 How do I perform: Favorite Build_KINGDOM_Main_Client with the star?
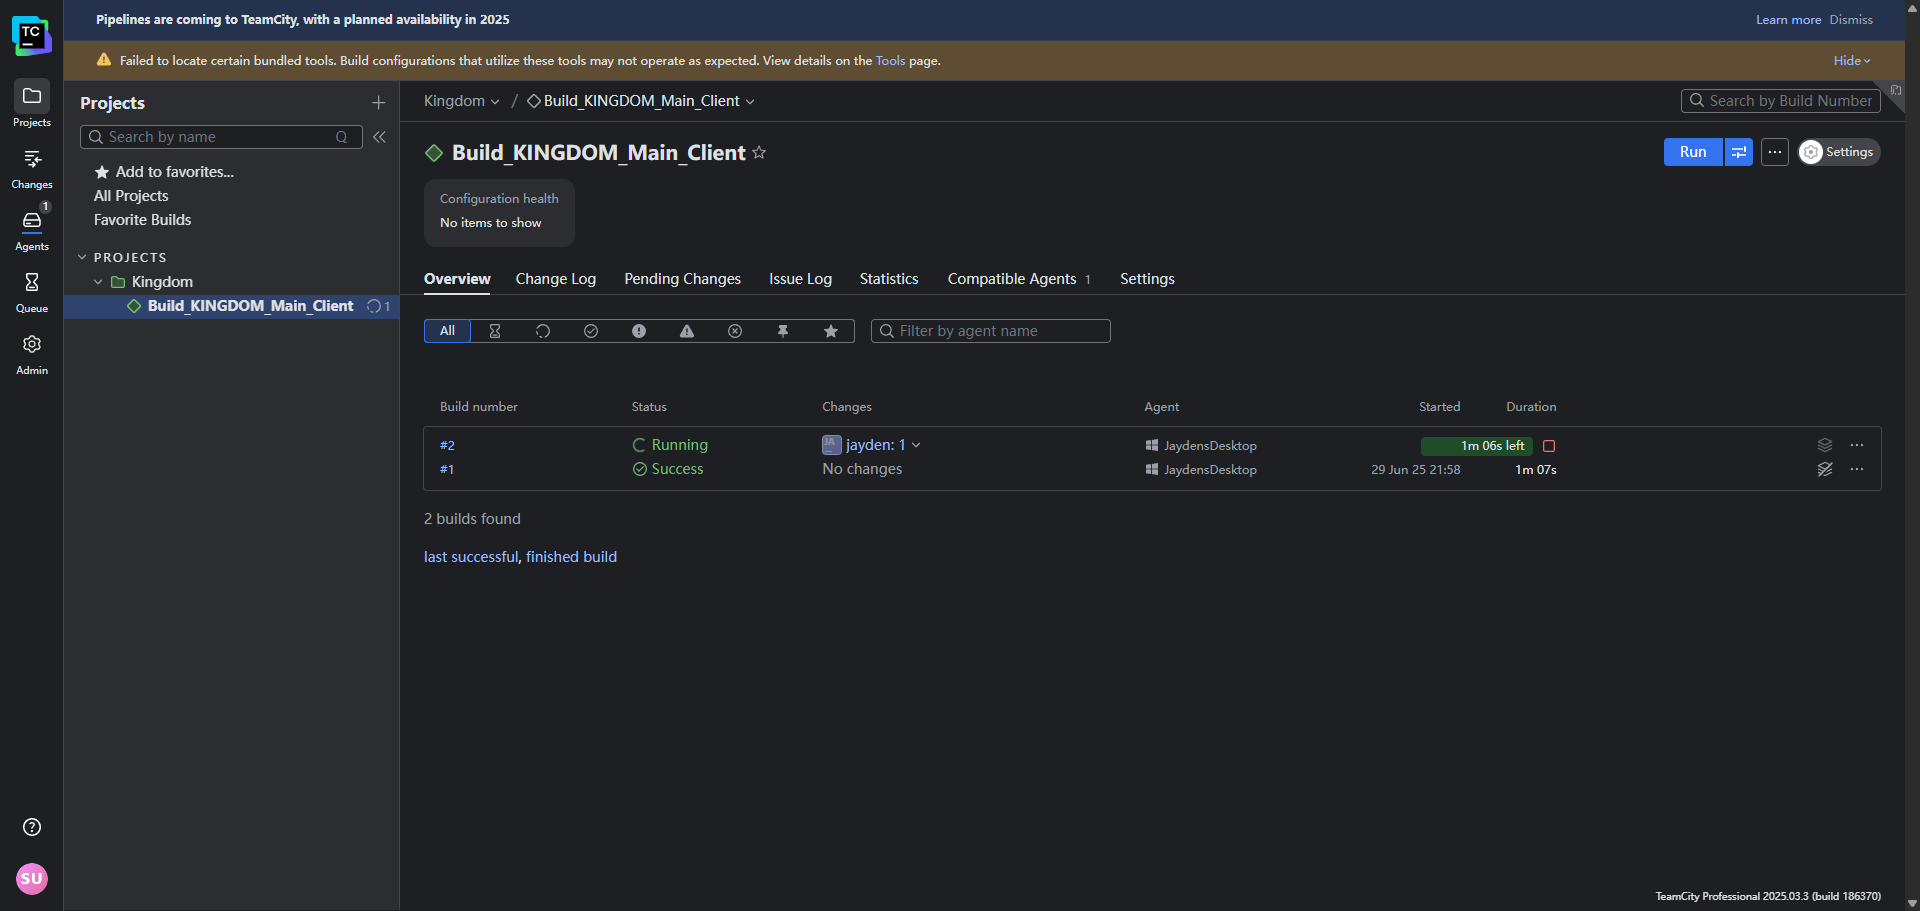click(759, 152)
